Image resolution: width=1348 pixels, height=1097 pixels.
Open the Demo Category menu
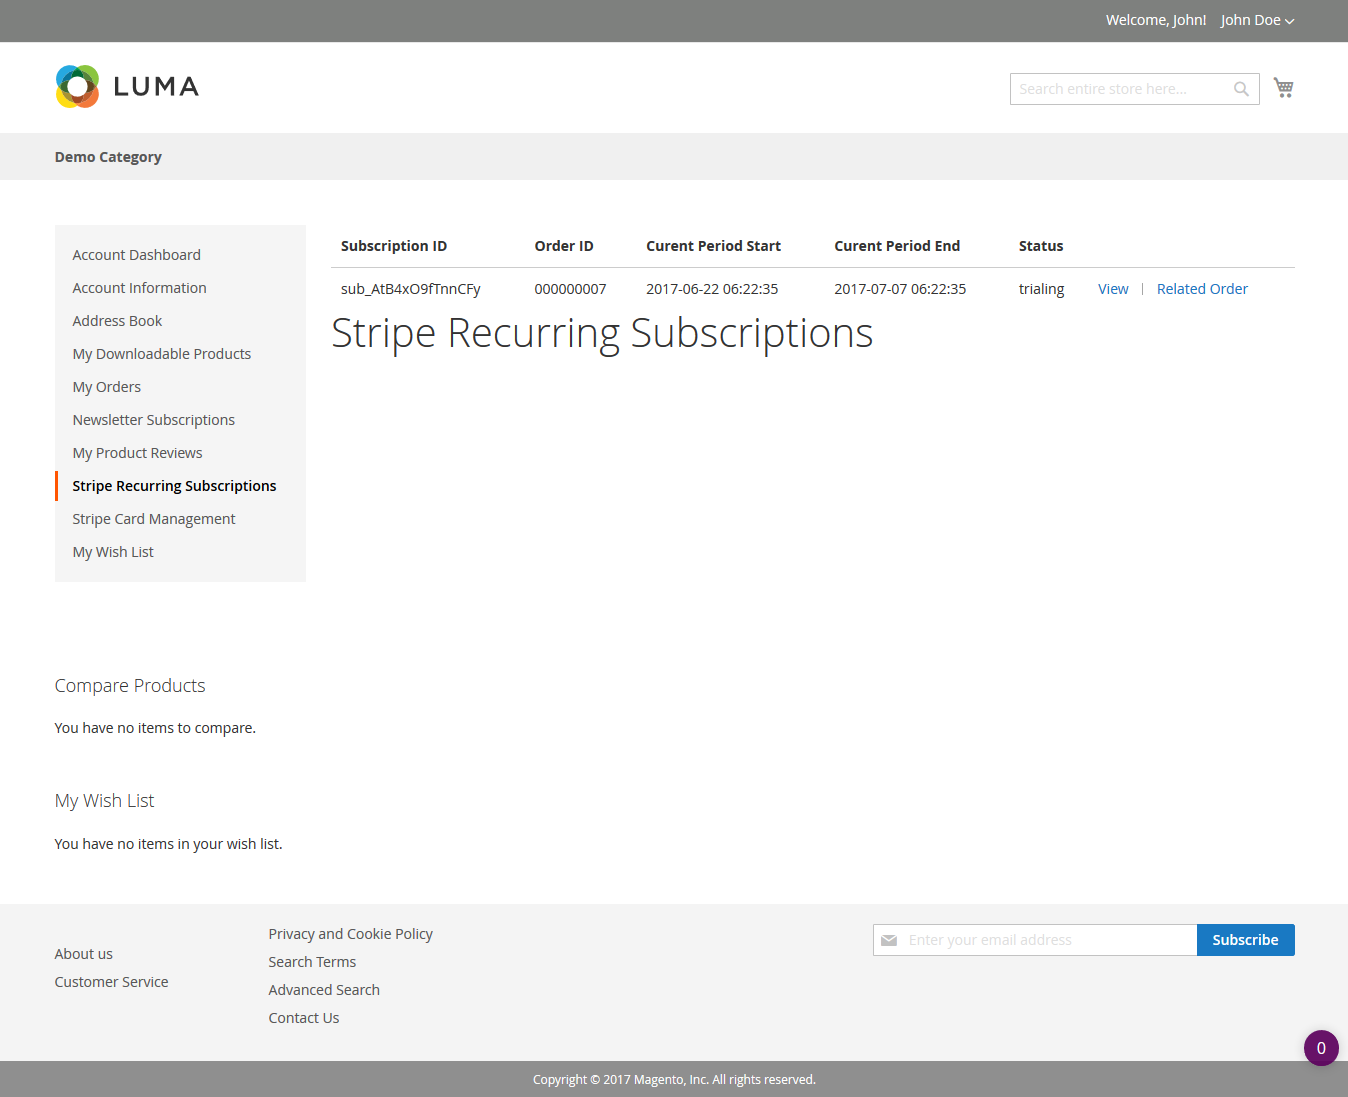coord(108,157)
